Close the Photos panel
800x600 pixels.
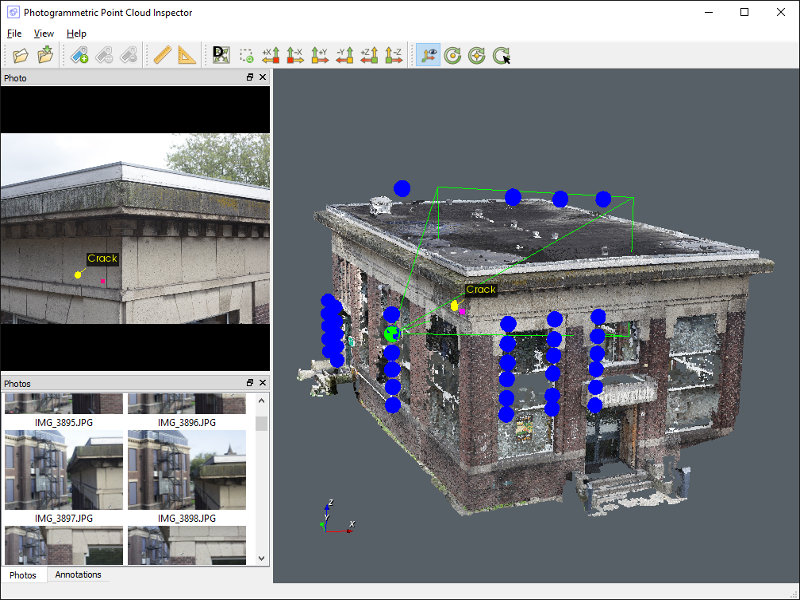click(263, 383)
